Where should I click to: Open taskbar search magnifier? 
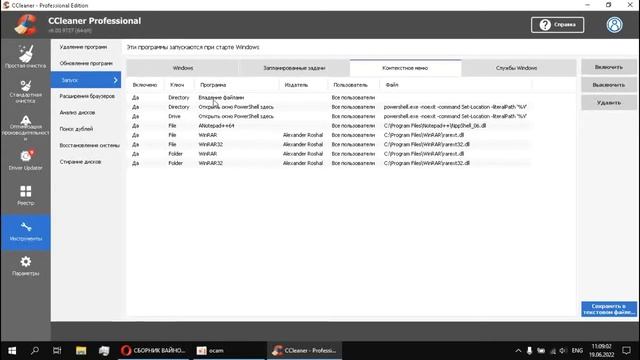35,351
